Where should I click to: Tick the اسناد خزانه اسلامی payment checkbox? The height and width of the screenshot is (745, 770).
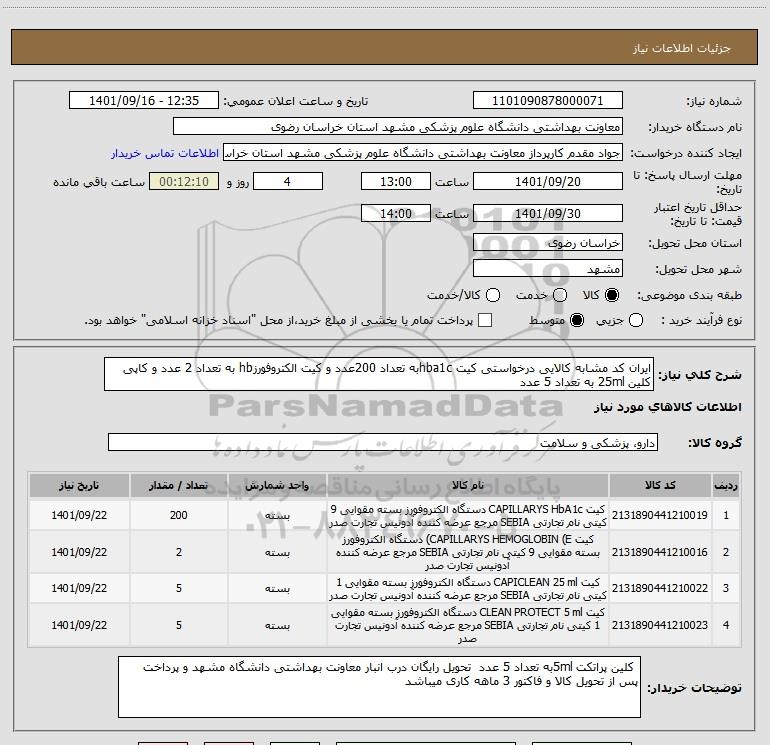(x=485, y=321)
